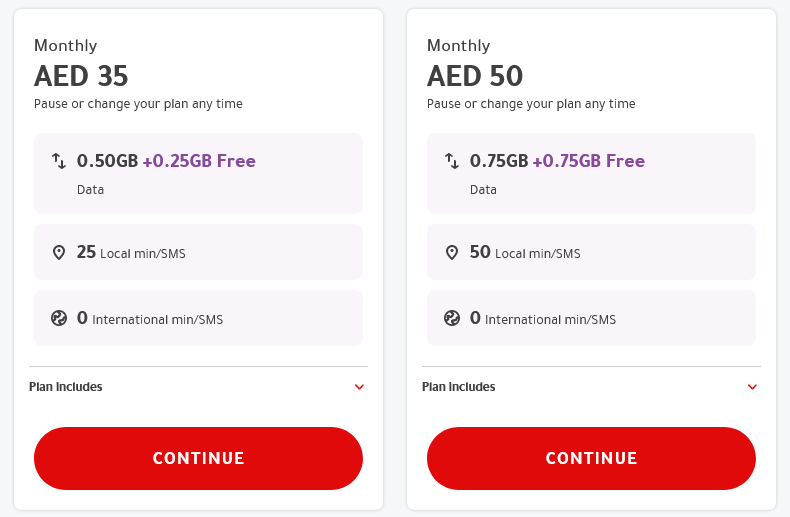
Task: Click the data transfer arrows icon in AED 50 plan
Action: click(x=452, y=161)
